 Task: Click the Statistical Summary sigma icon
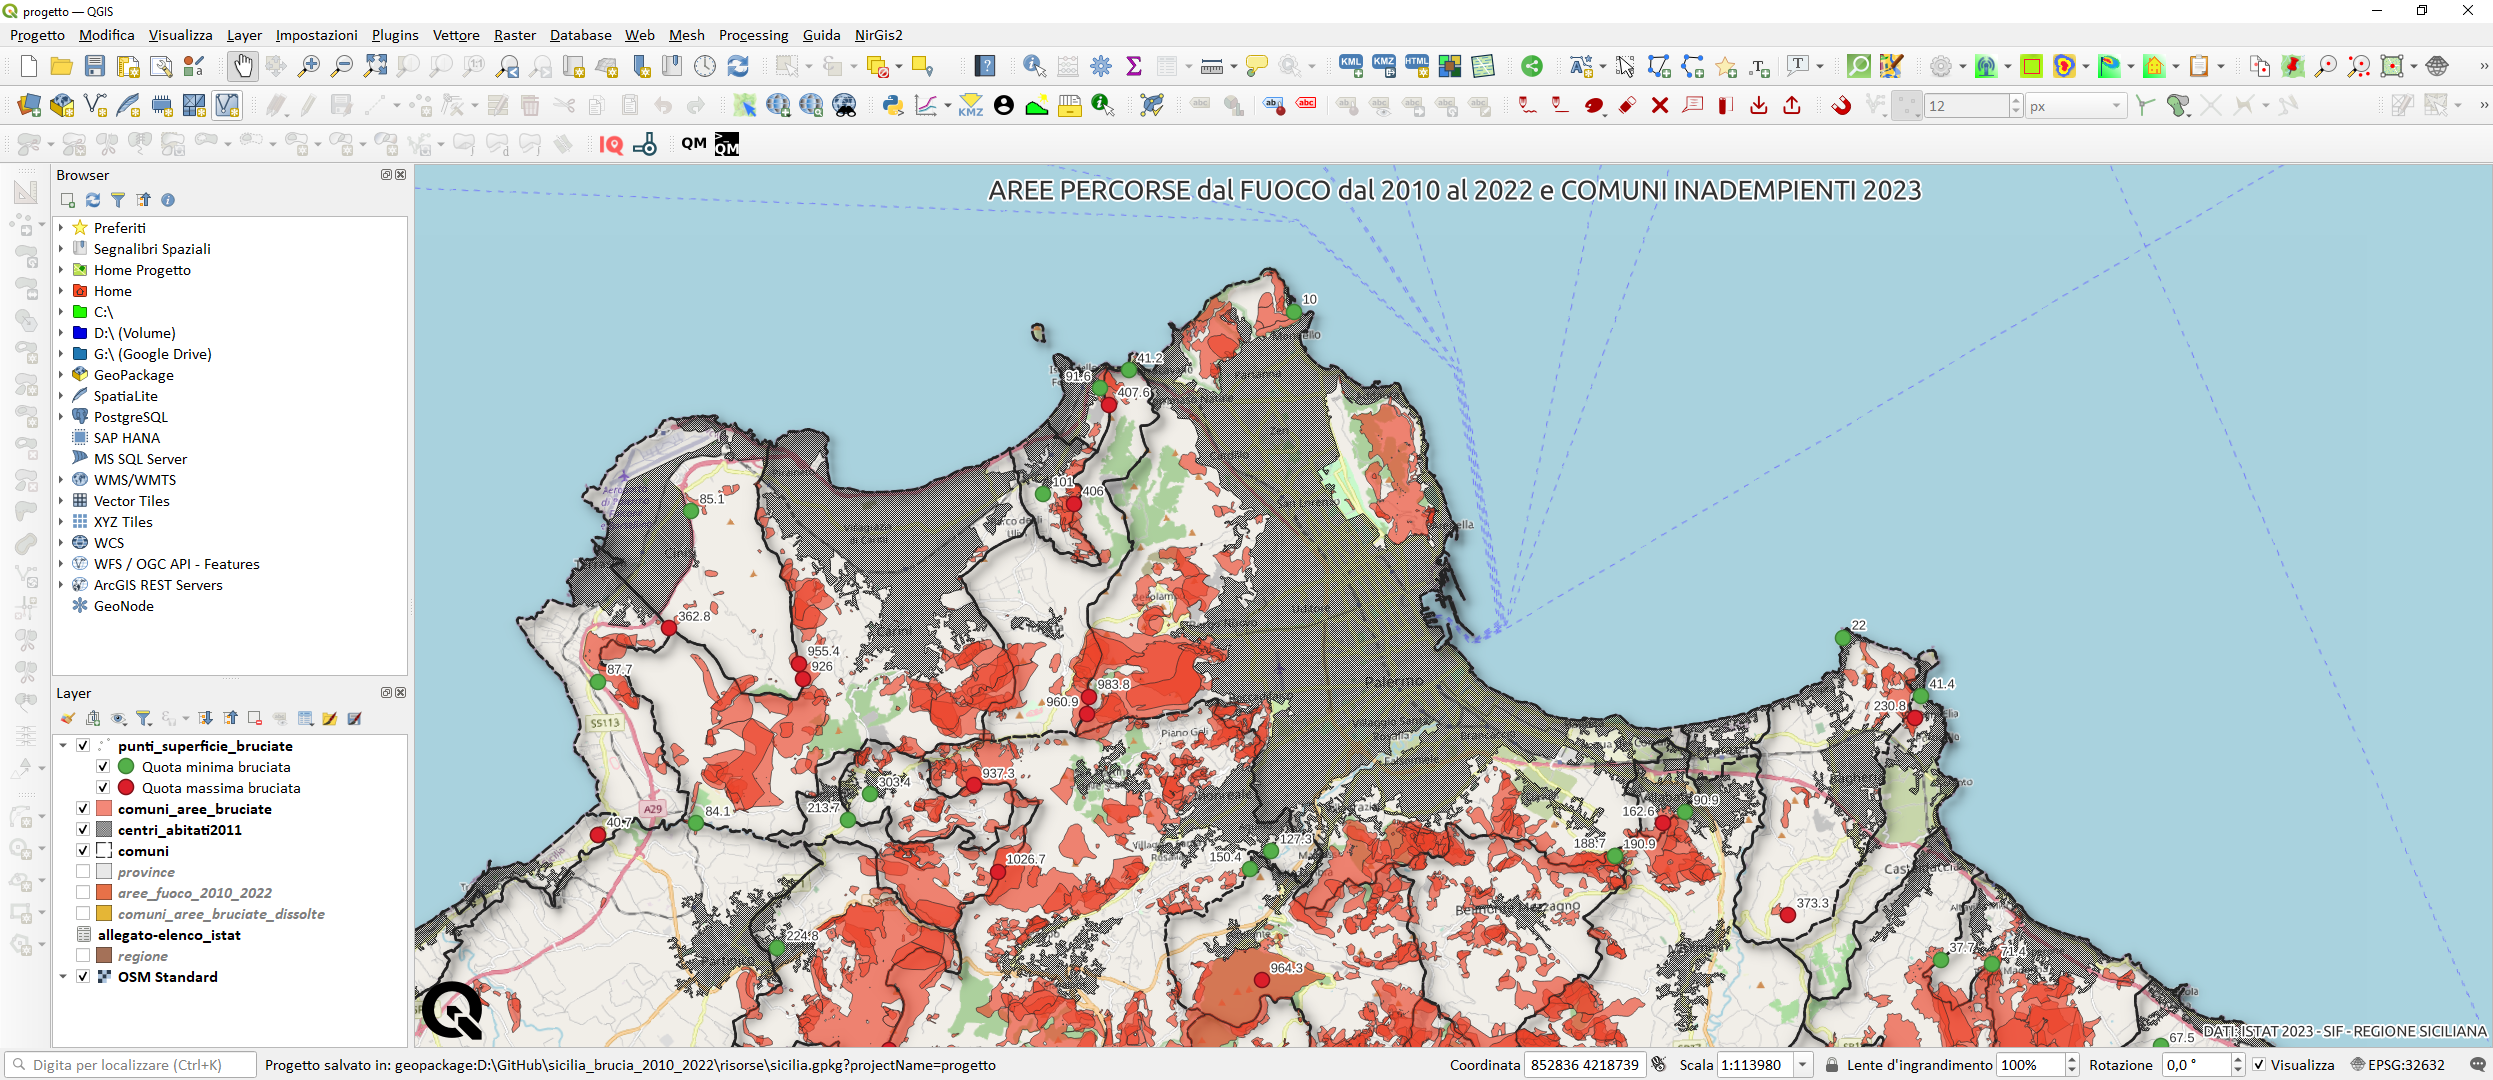(1133, 66)
